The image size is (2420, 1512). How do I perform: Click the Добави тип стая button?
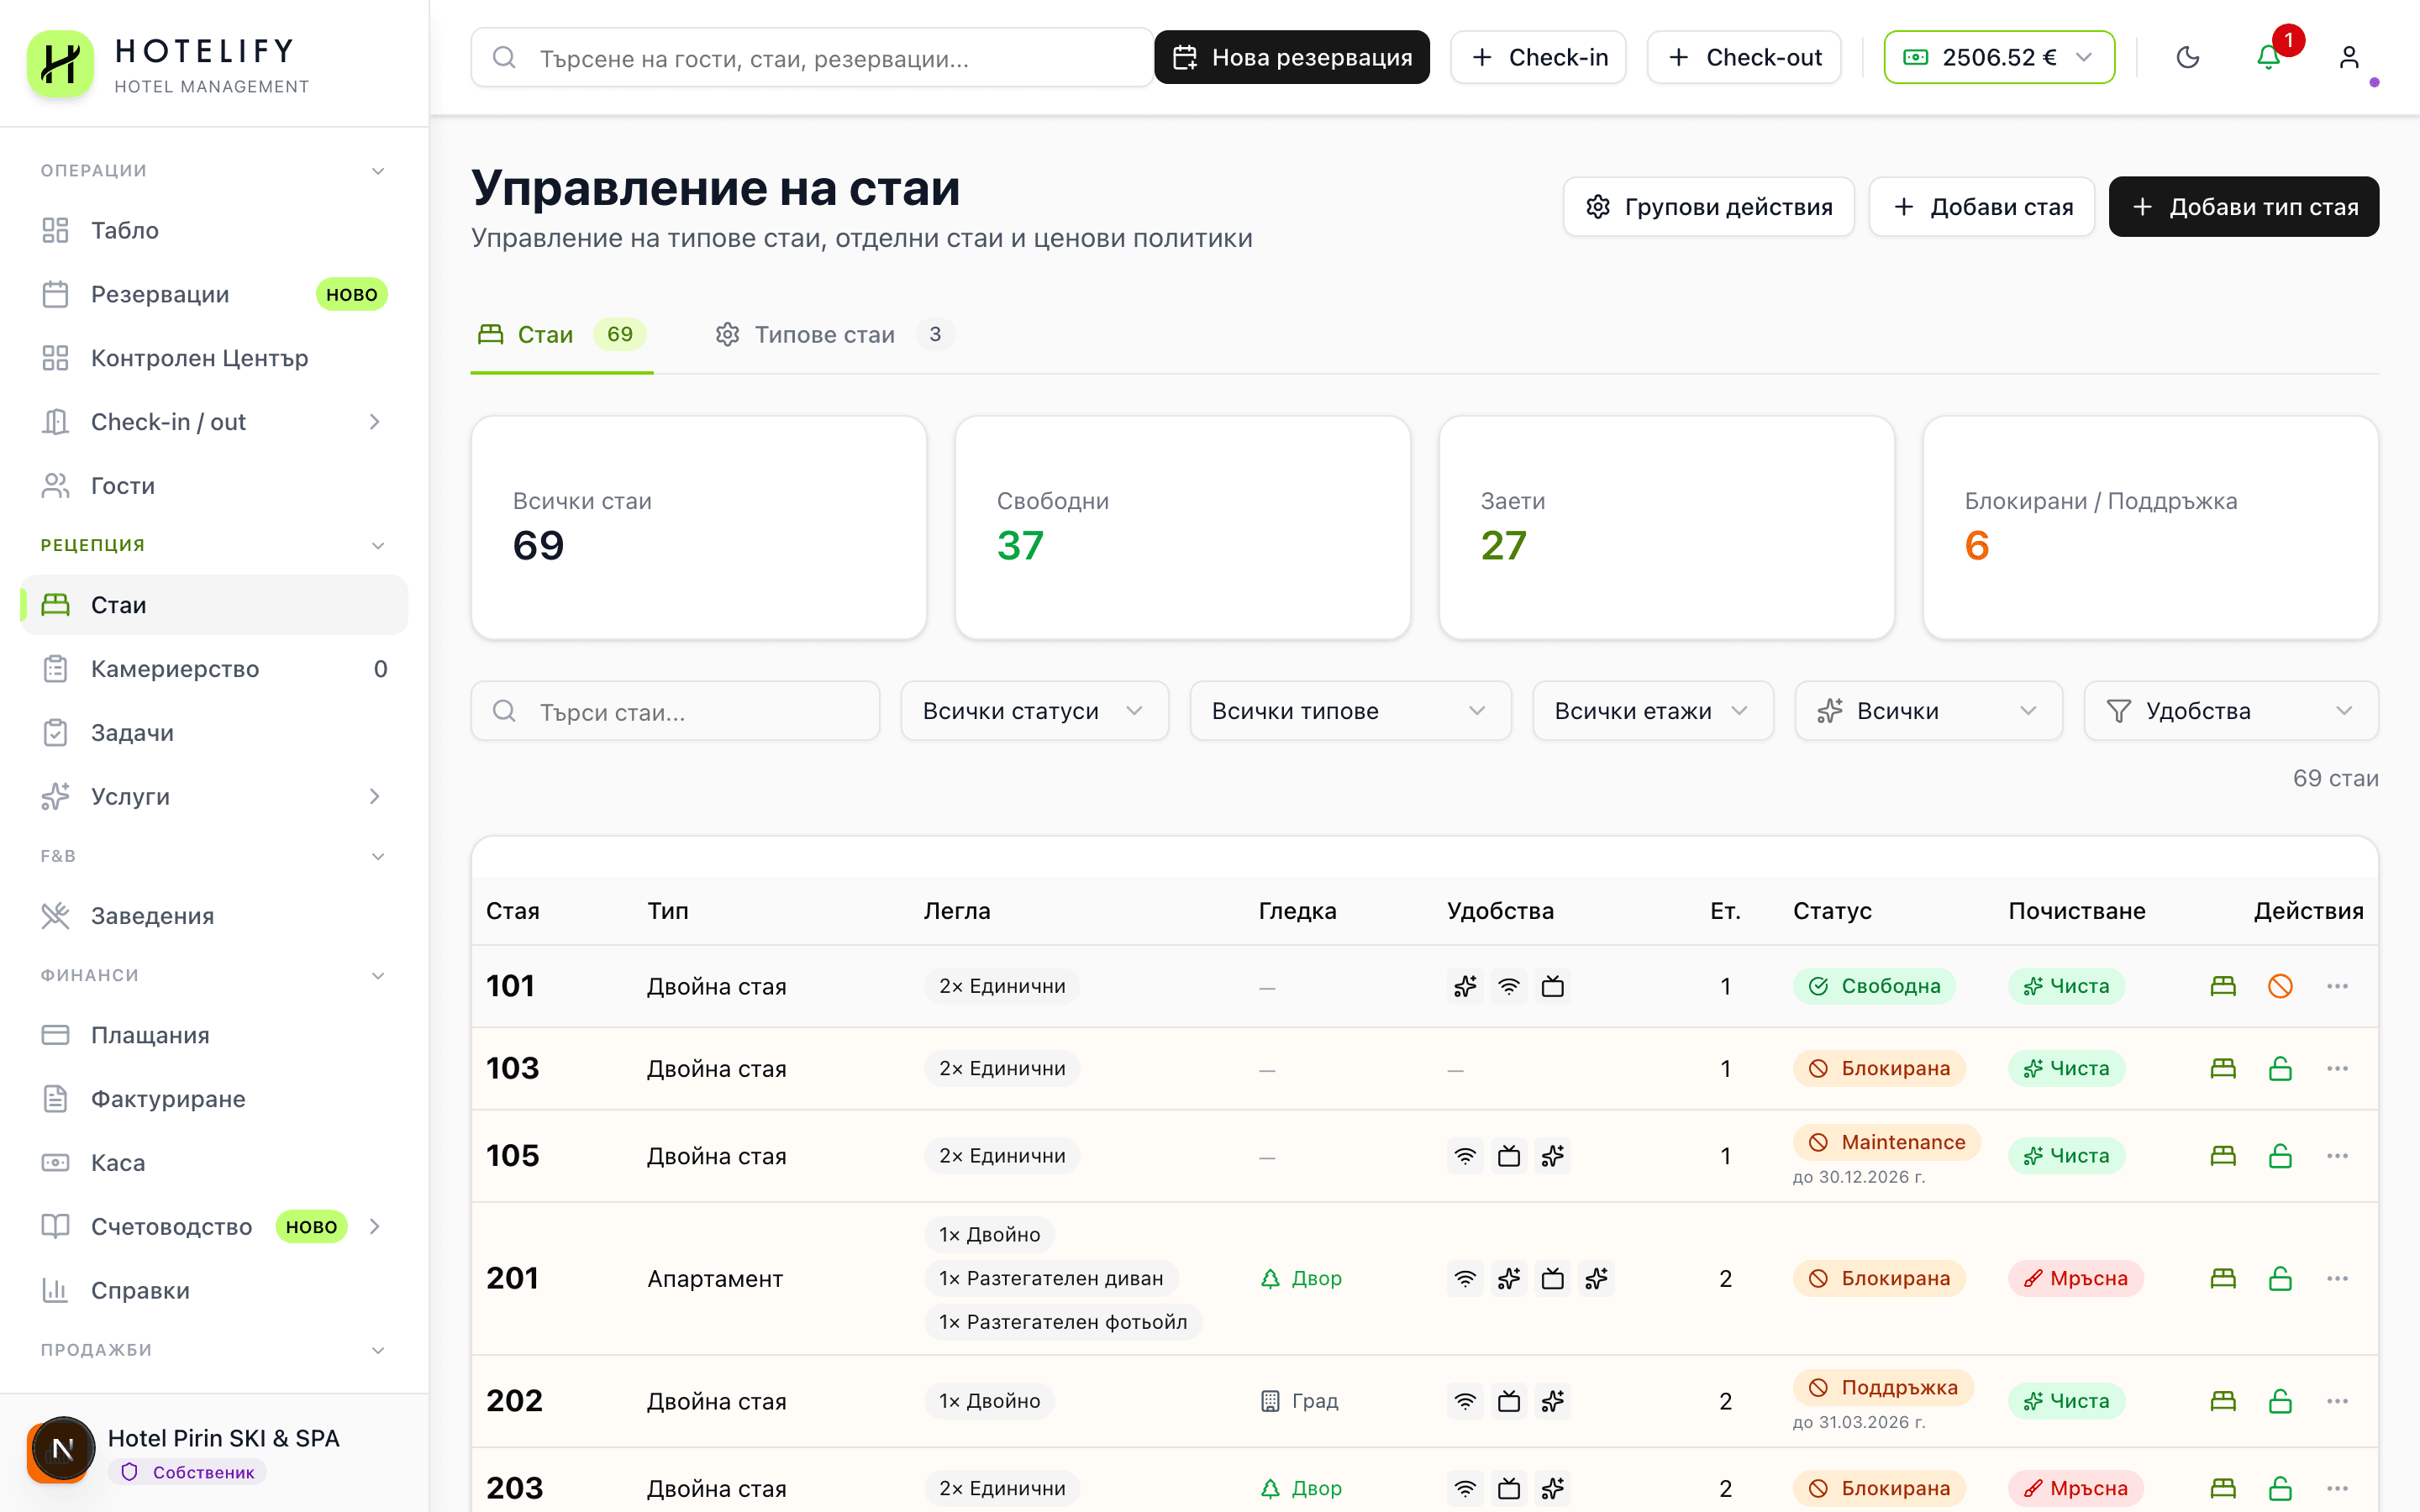tap(2243, 206)
